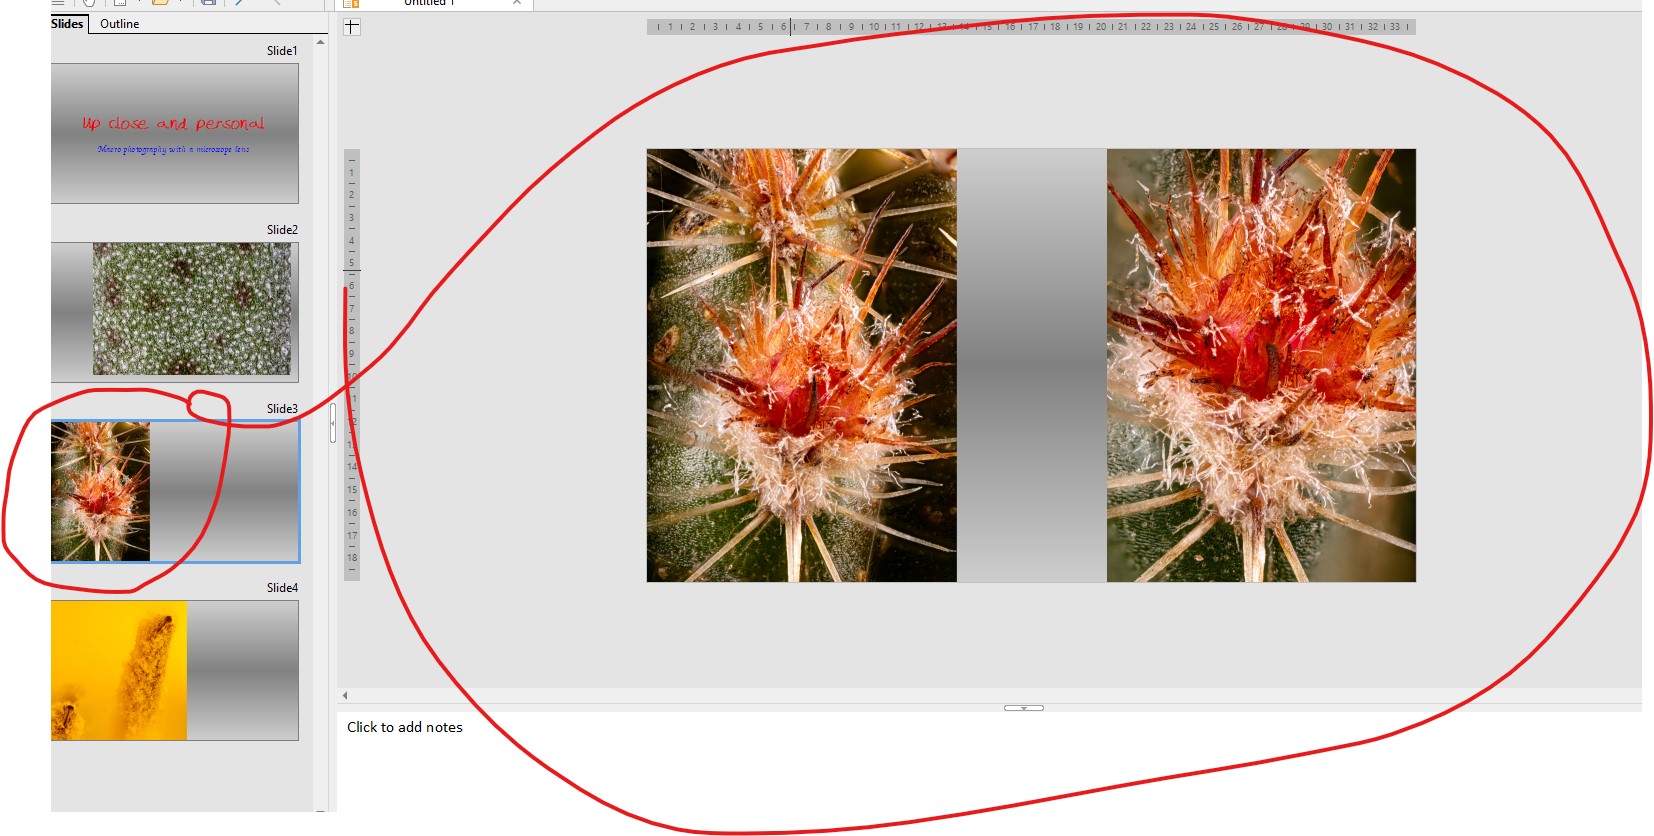Select the Slide3 cactus thumbnail

175,491
